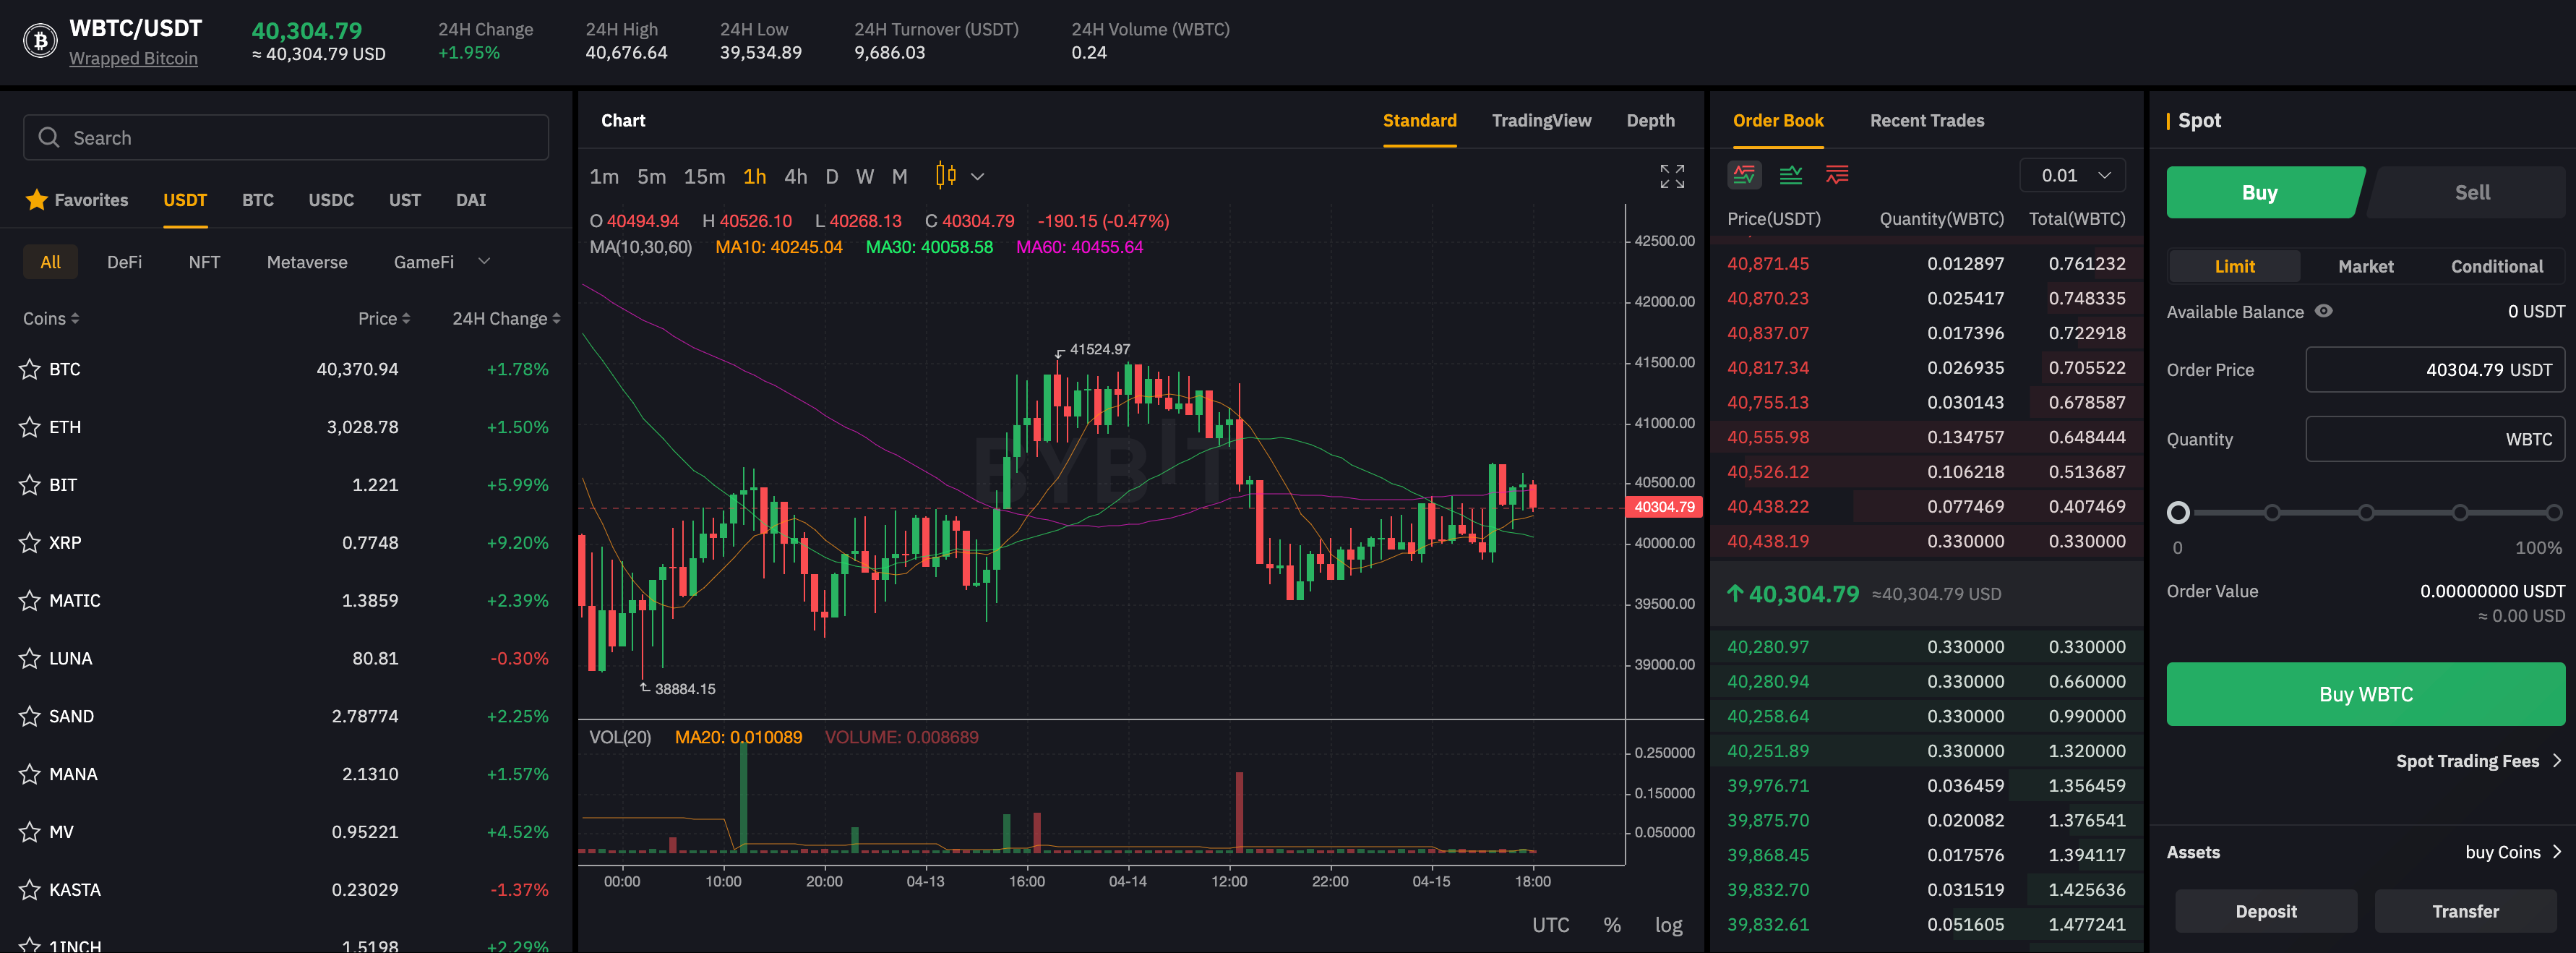Show only sell orders in order book
This screenshot has height=953, width=2576.
(x=1837, y=175)
